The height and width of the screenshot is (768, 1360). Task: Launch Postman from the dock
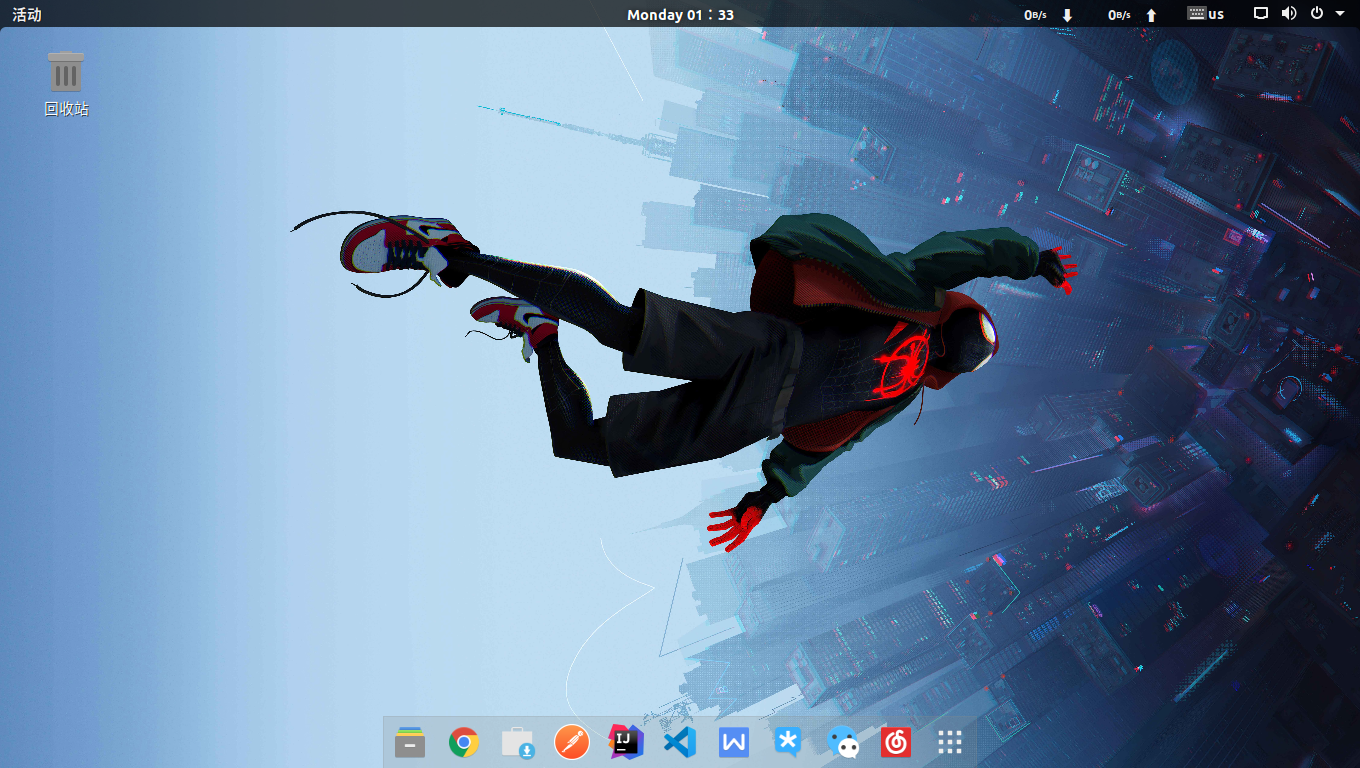tap(572, 742)
